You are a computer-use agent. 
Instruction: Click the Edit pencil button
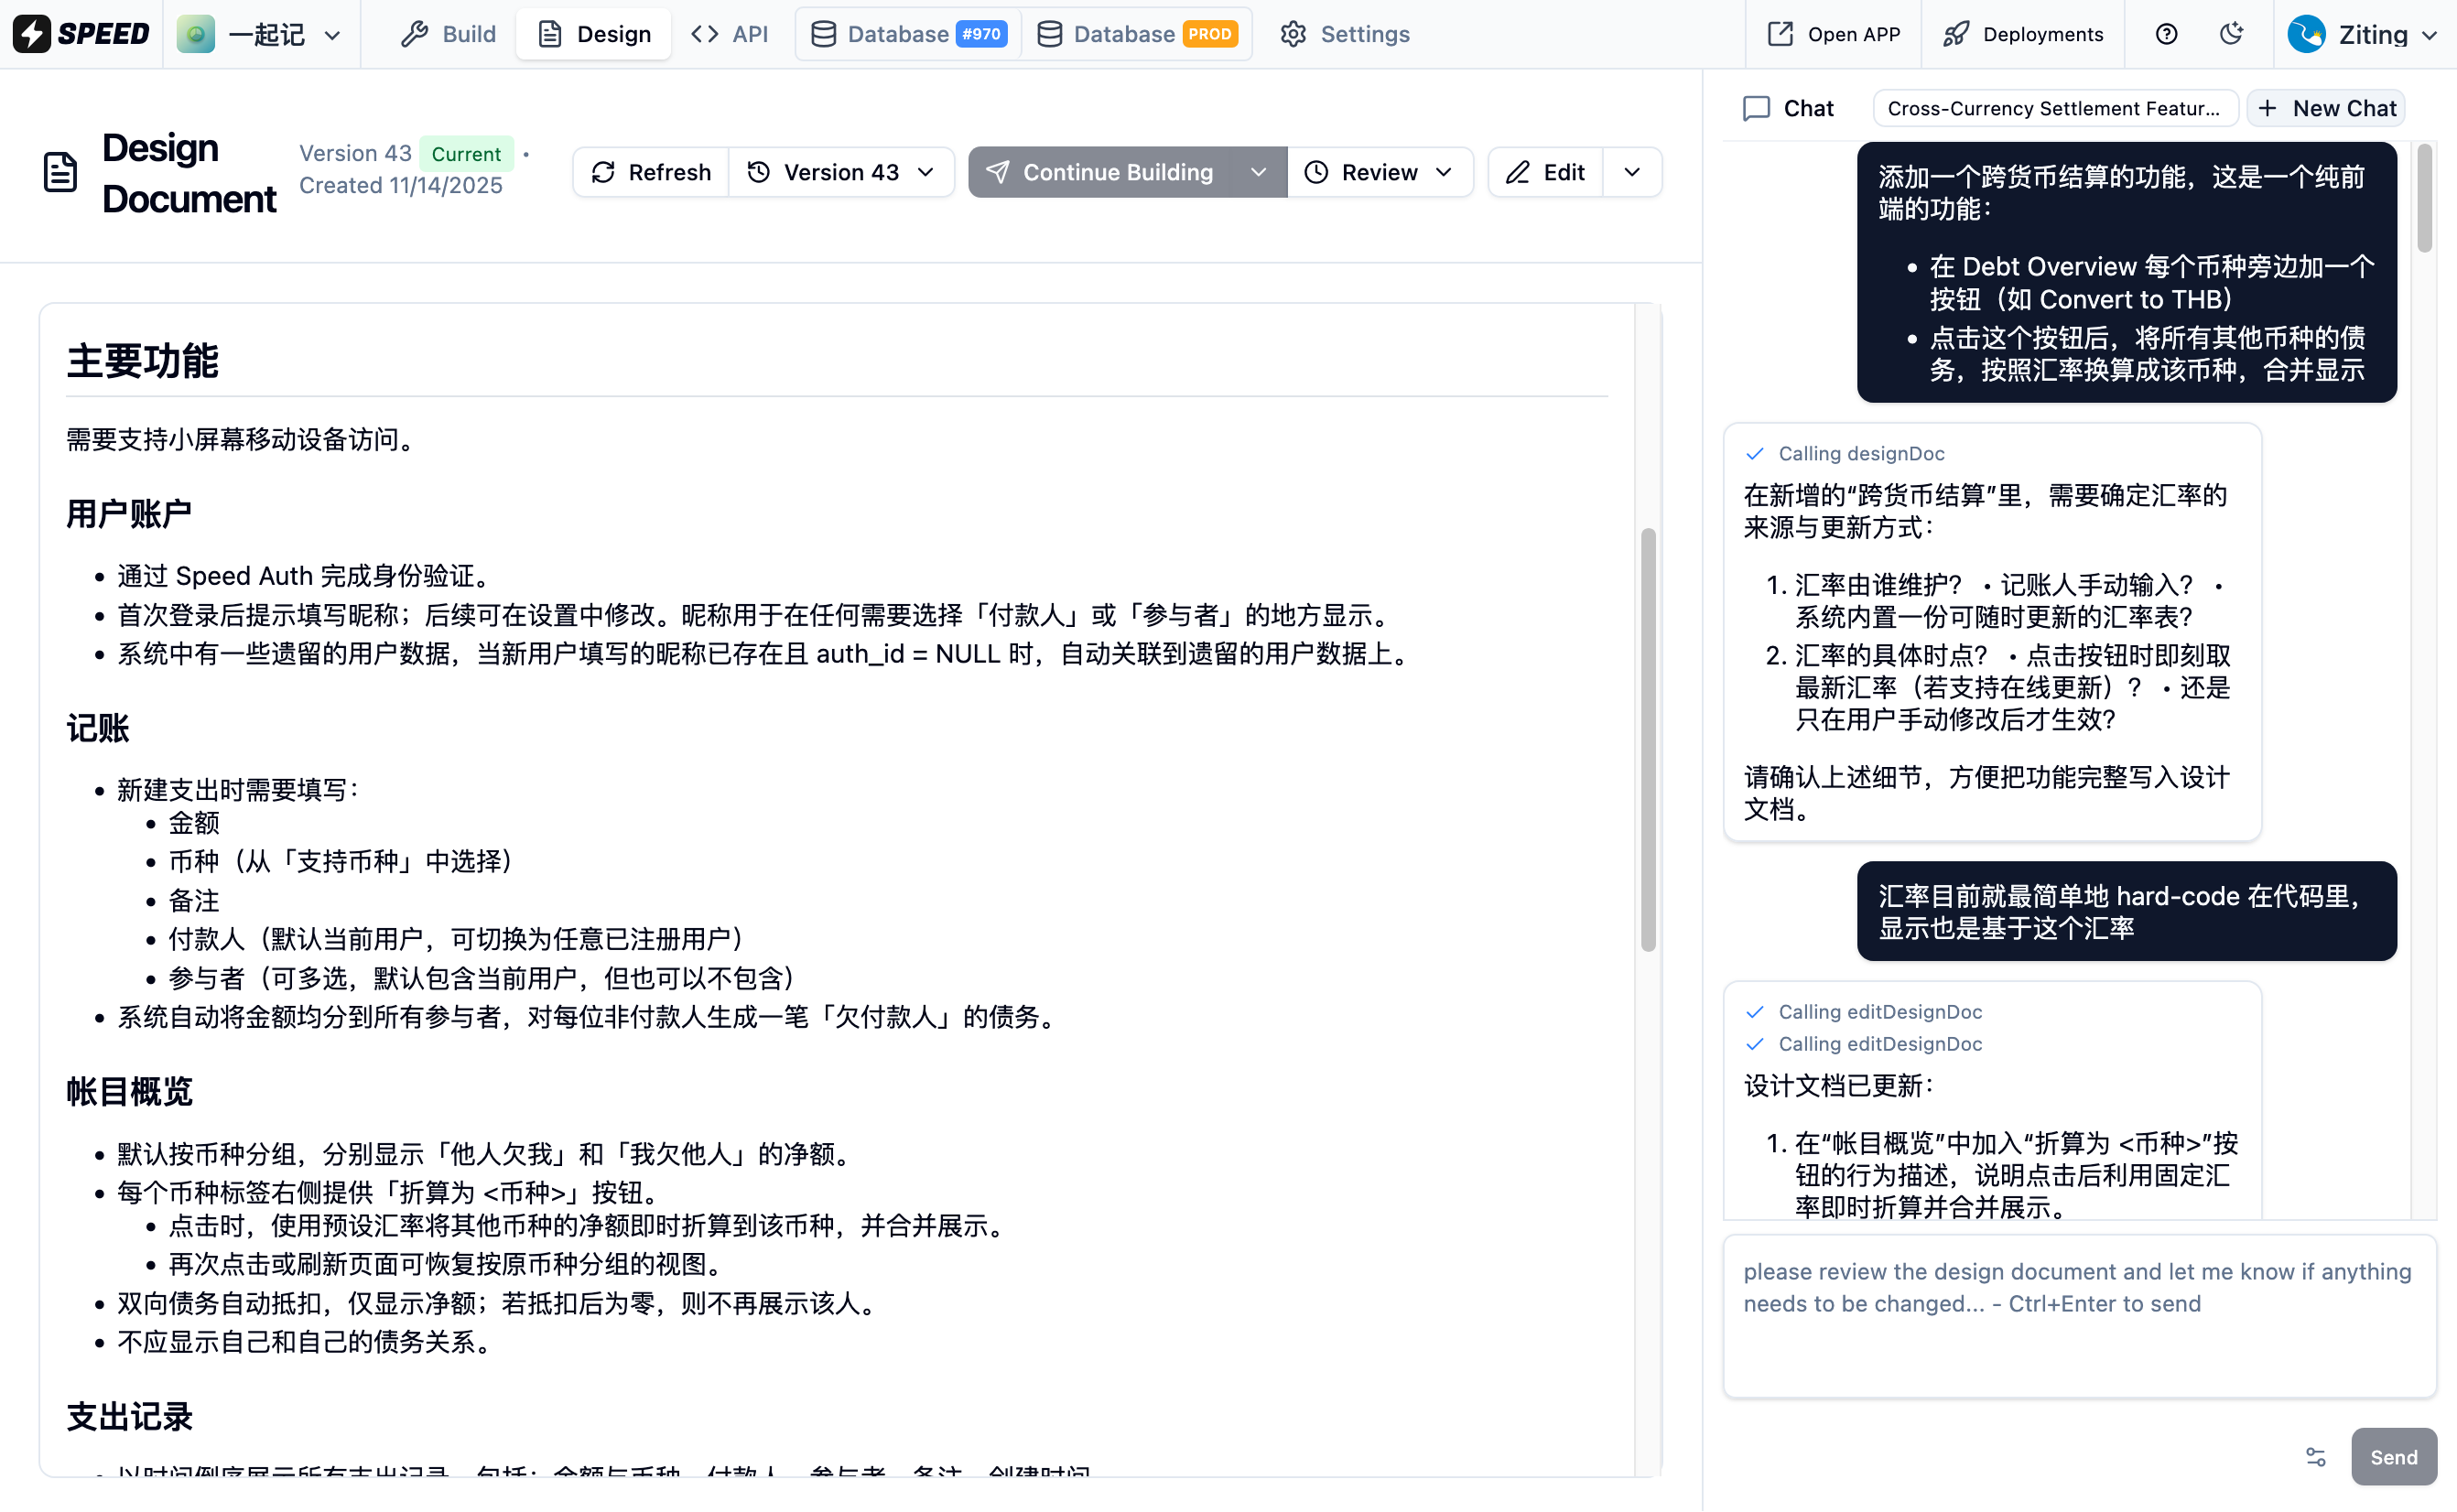(1545, 172)
